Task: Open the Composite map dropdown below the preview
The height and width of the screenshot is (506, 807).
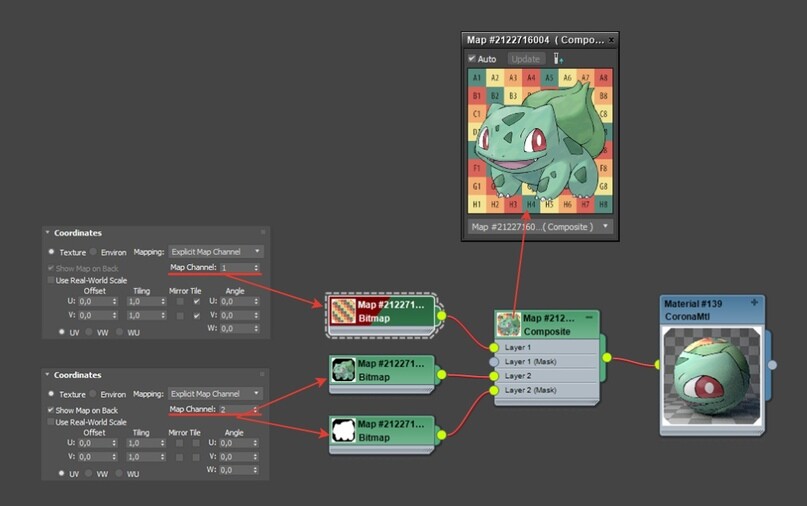Action: [x=539, y=226]
